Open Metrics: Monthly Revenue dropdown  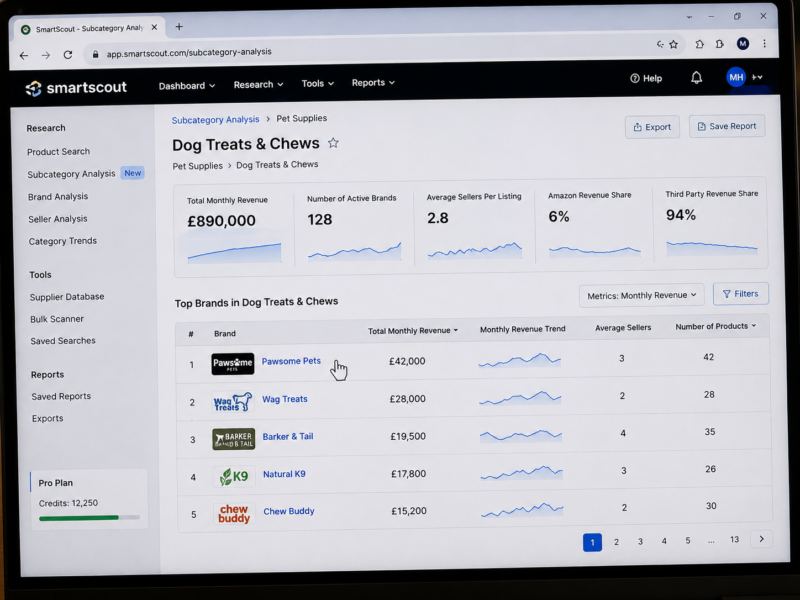[641, 295]
